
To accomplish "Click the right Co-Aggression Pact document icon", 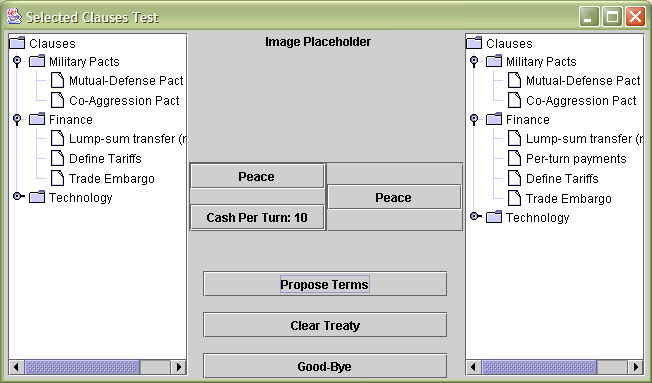I will point(514,100).
